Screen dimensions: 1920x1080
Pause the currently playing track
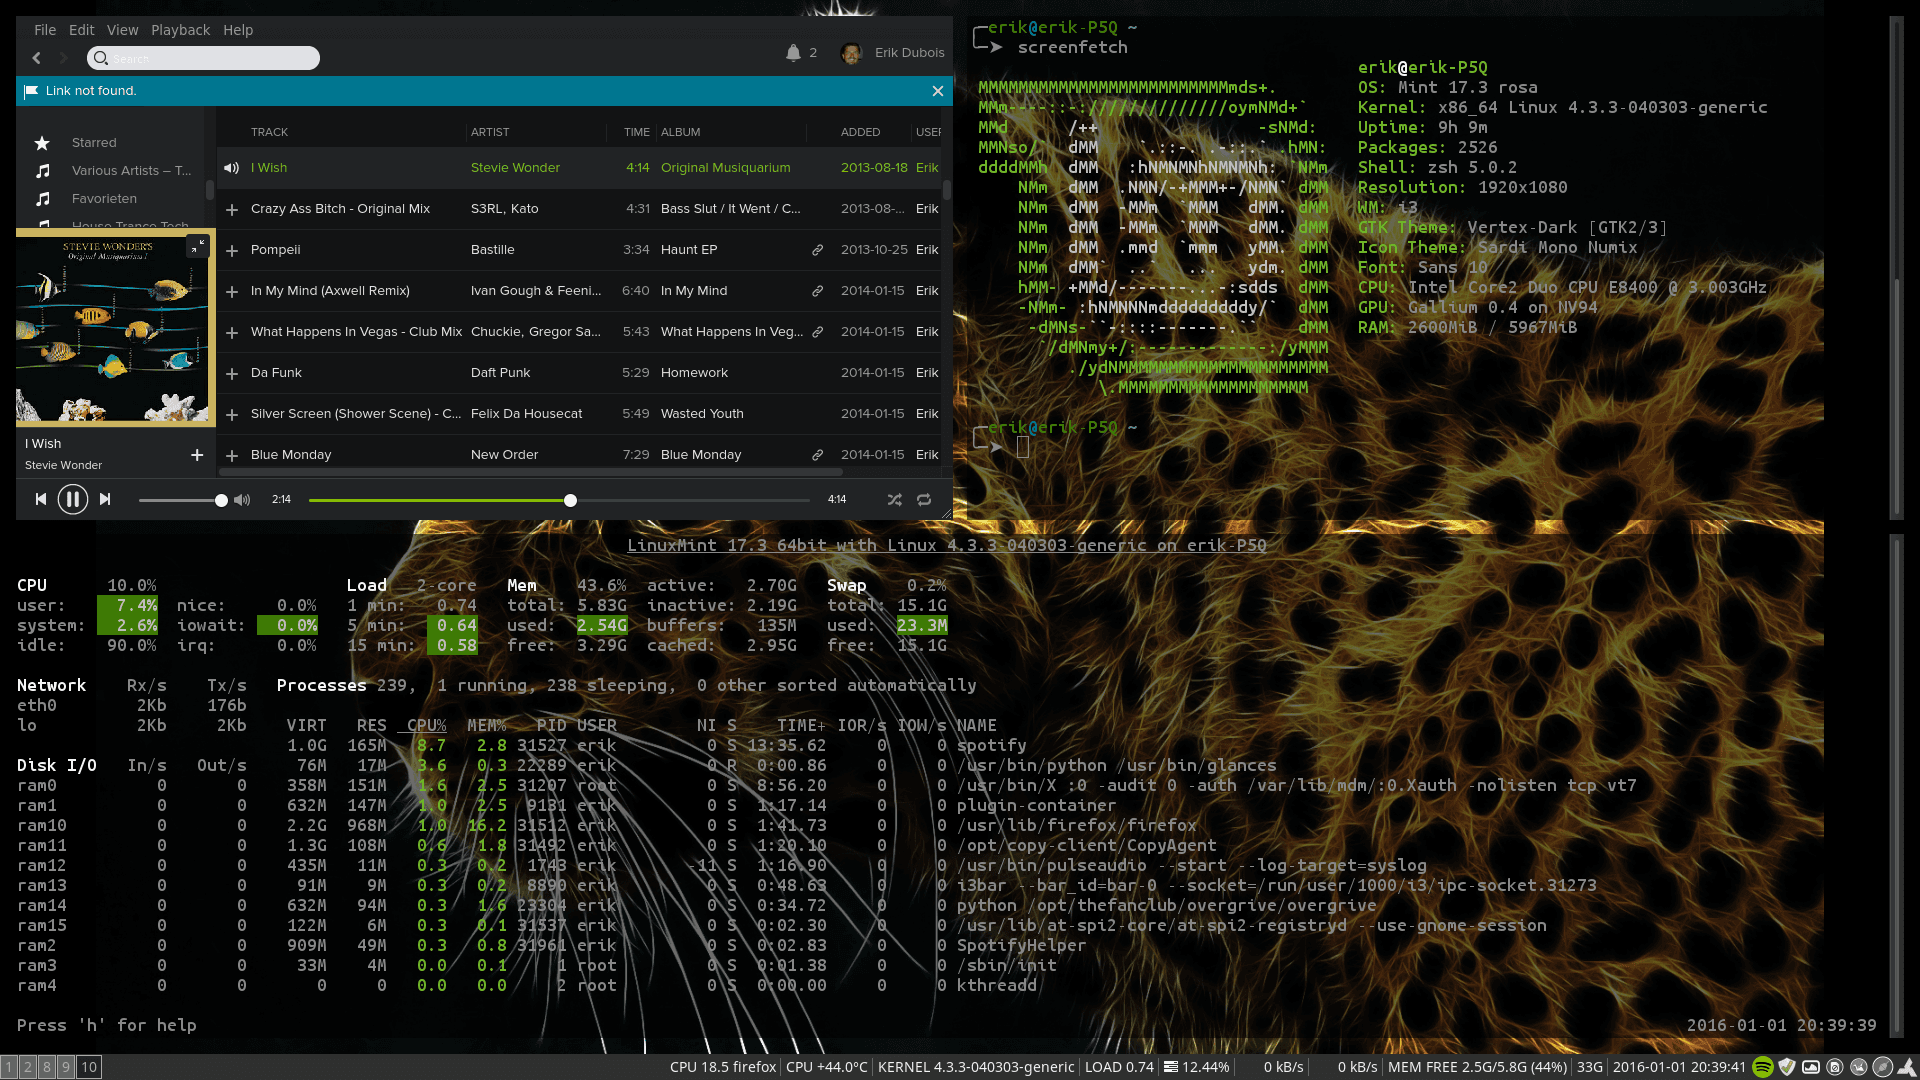[x=72, y=499]
